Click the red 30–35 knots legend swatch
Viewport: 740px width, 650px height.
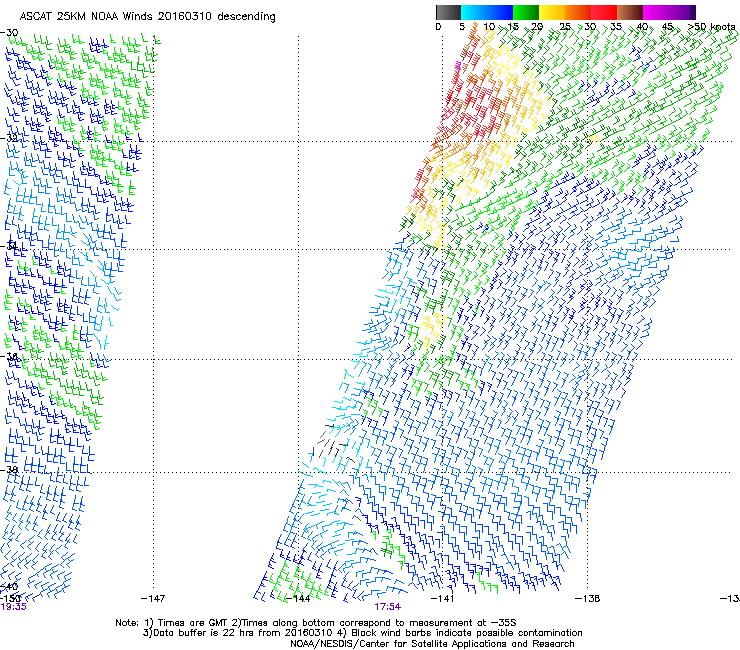click(x=604, y=12)
